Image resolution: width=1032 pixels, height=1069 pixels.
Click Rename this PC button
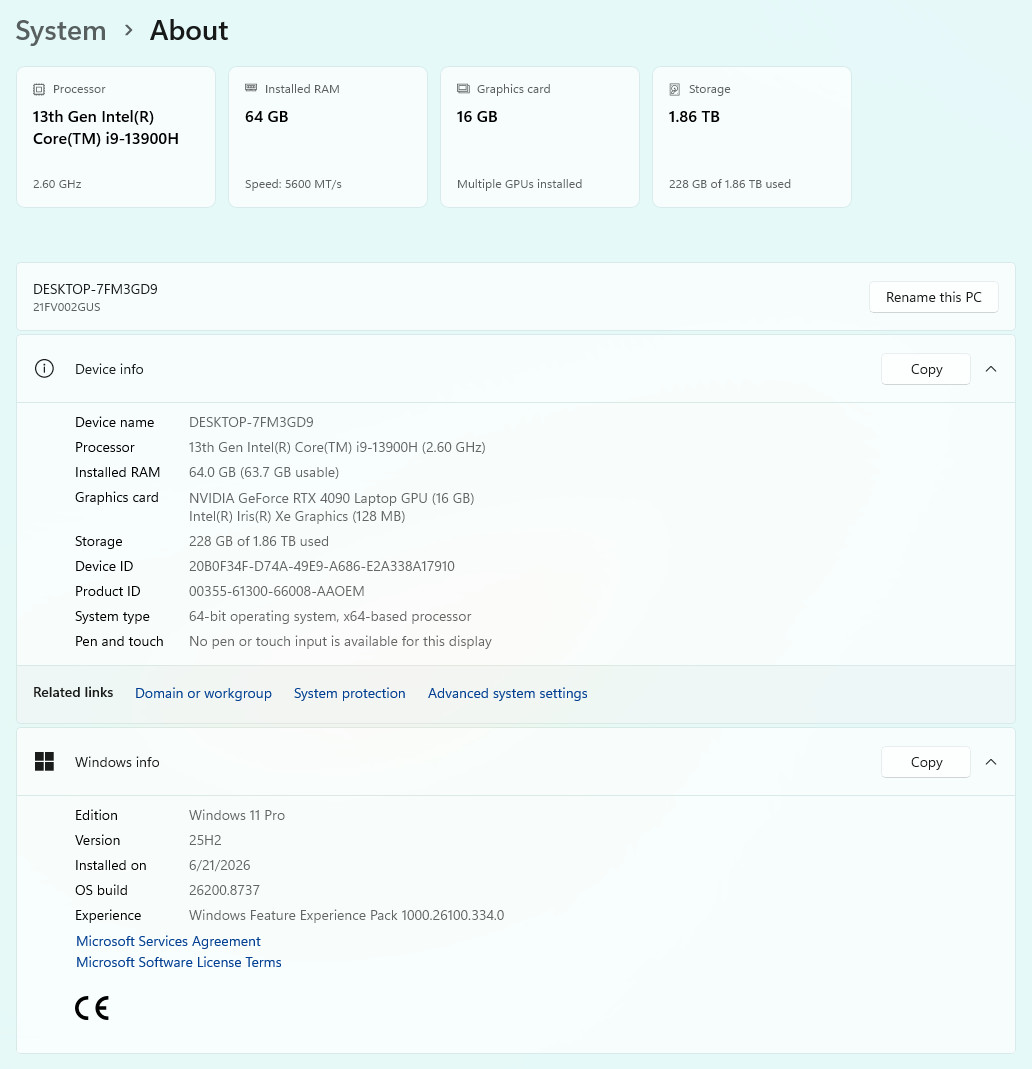pyautogui.click(x=934, y=297)
